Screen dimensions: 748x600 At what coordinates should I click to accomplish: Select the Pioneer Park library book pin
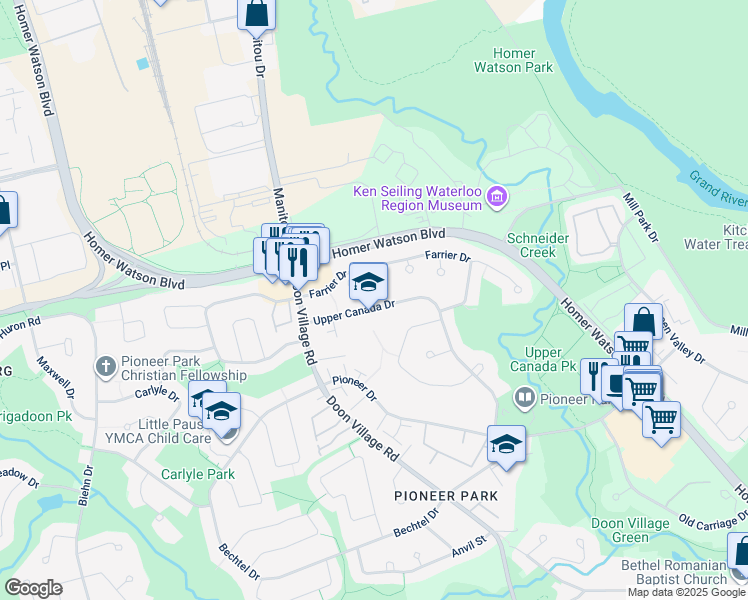[x=525, y=398]
